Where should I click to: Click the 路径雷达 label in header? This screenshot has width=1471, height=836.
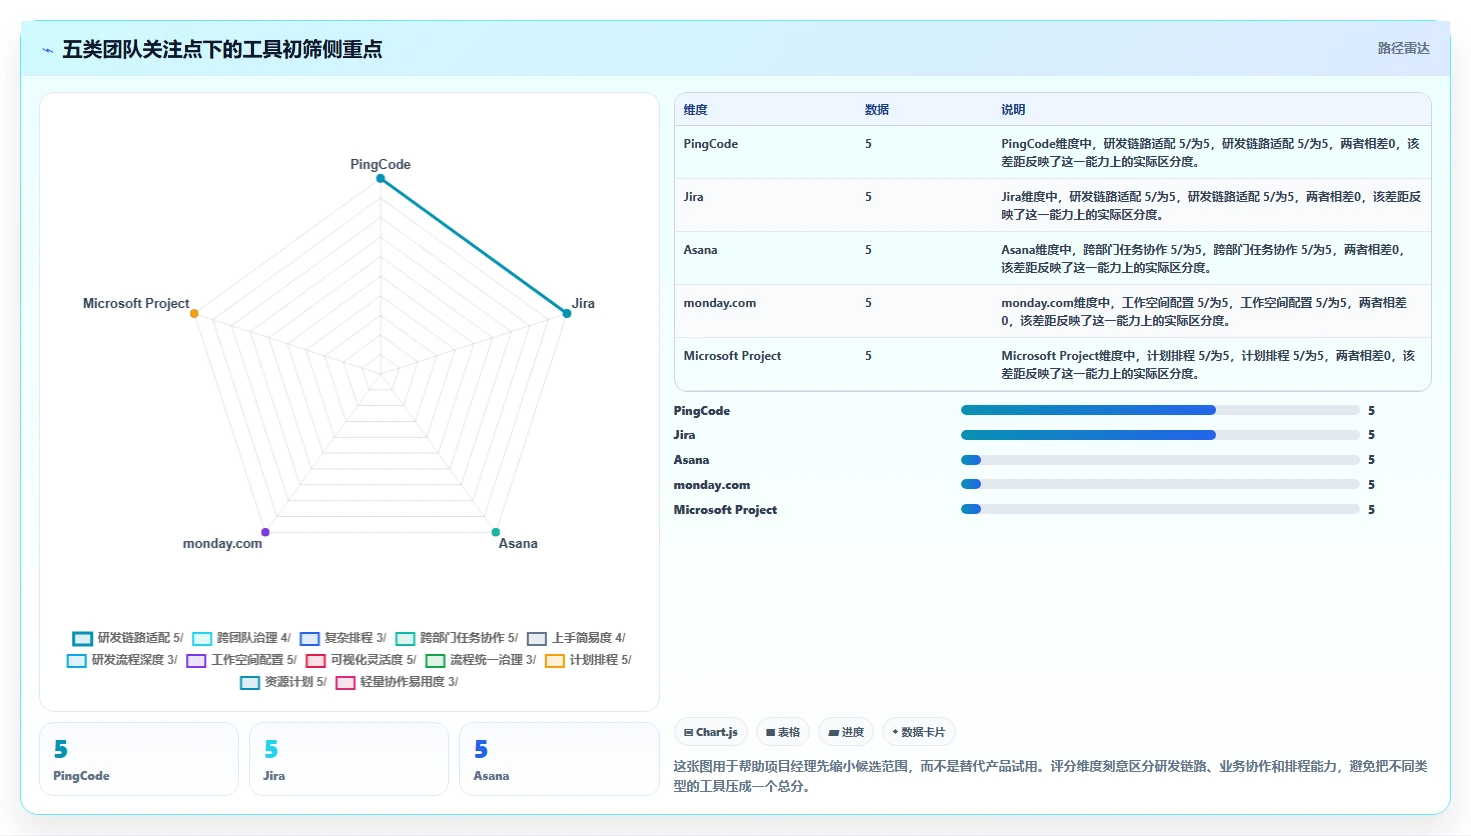[1403, 48]
